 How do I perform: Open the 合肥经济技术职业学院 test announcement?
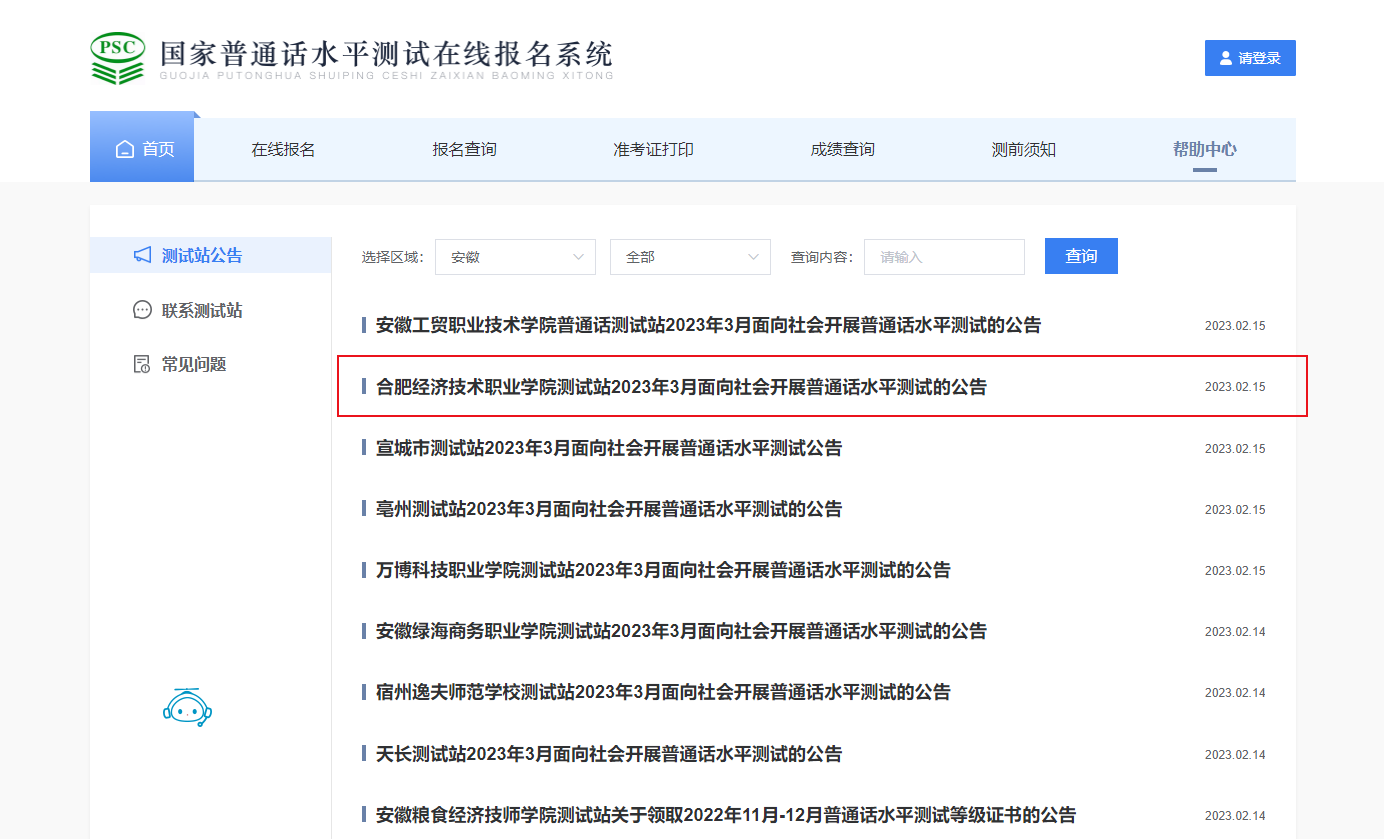tap(681, 387)
